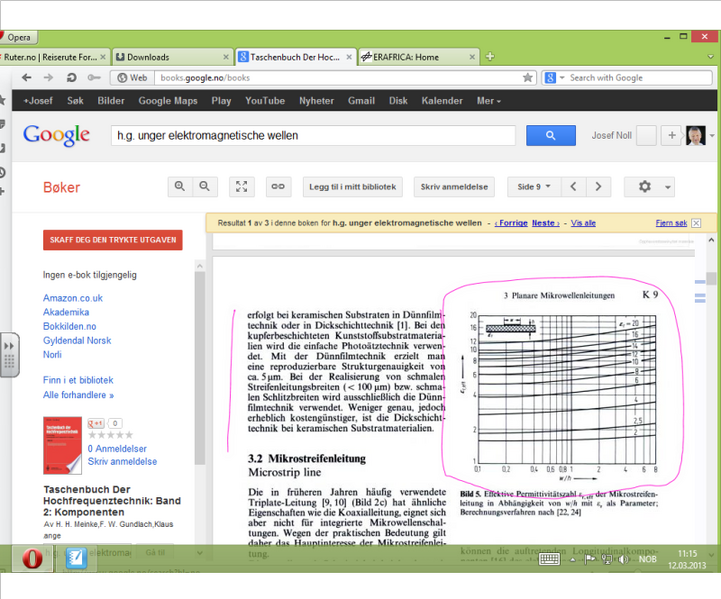Click the Google books search query field
The image size is (721, 599).
313,136
